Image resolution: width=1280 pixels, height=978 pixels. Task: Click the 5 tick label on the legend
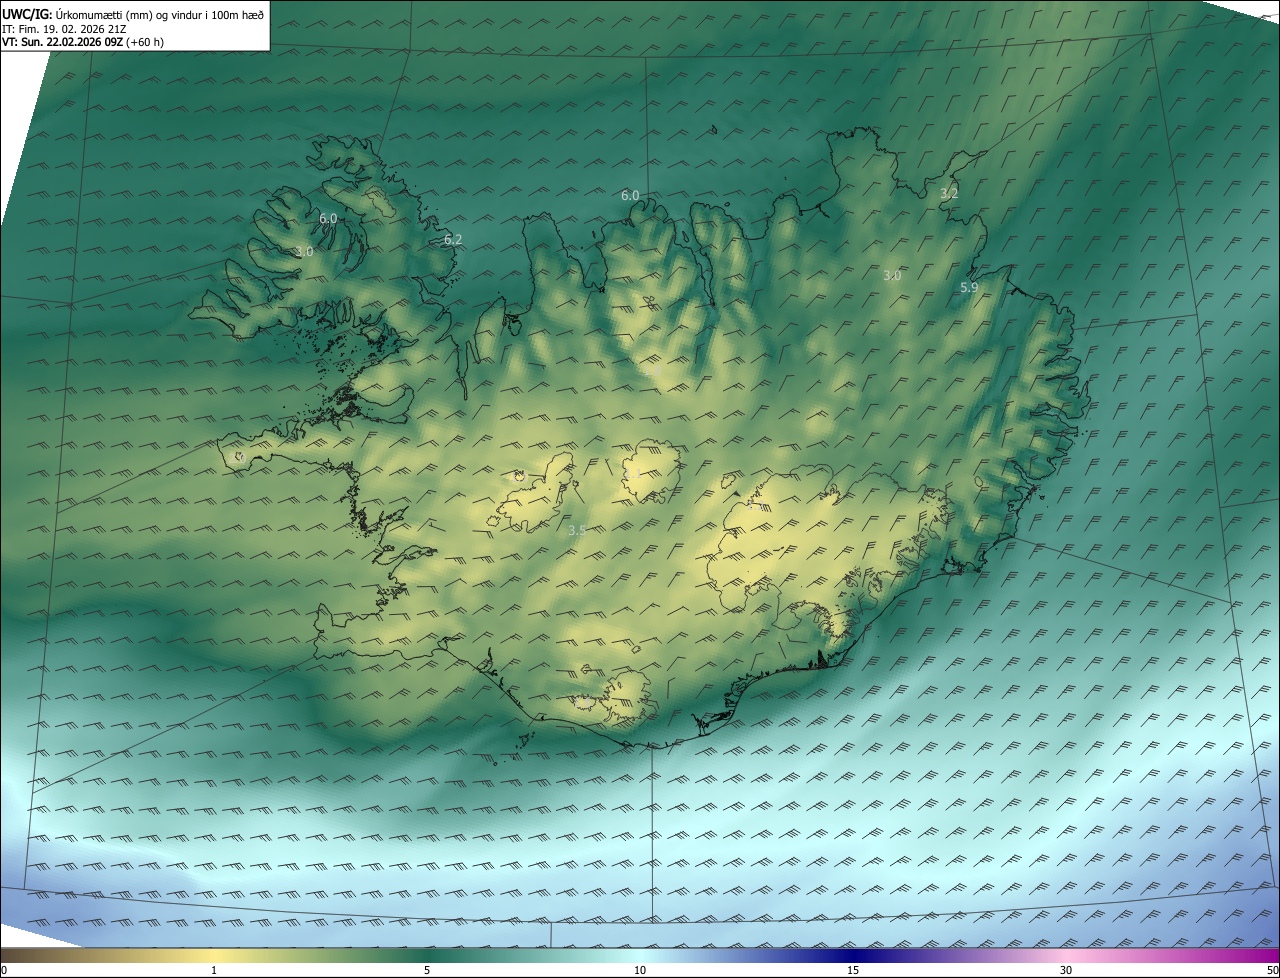(427, 970)
